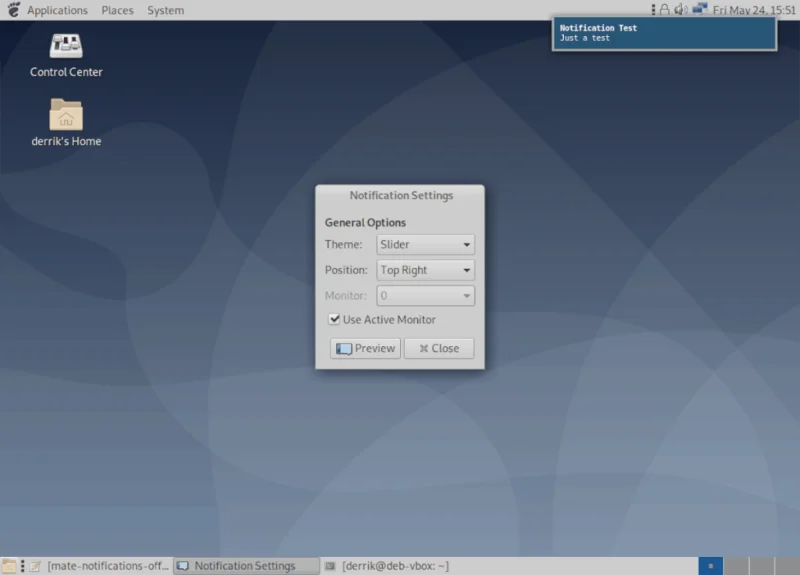
Task: Click the lock icon in the system tray
Action: point(664,9)
